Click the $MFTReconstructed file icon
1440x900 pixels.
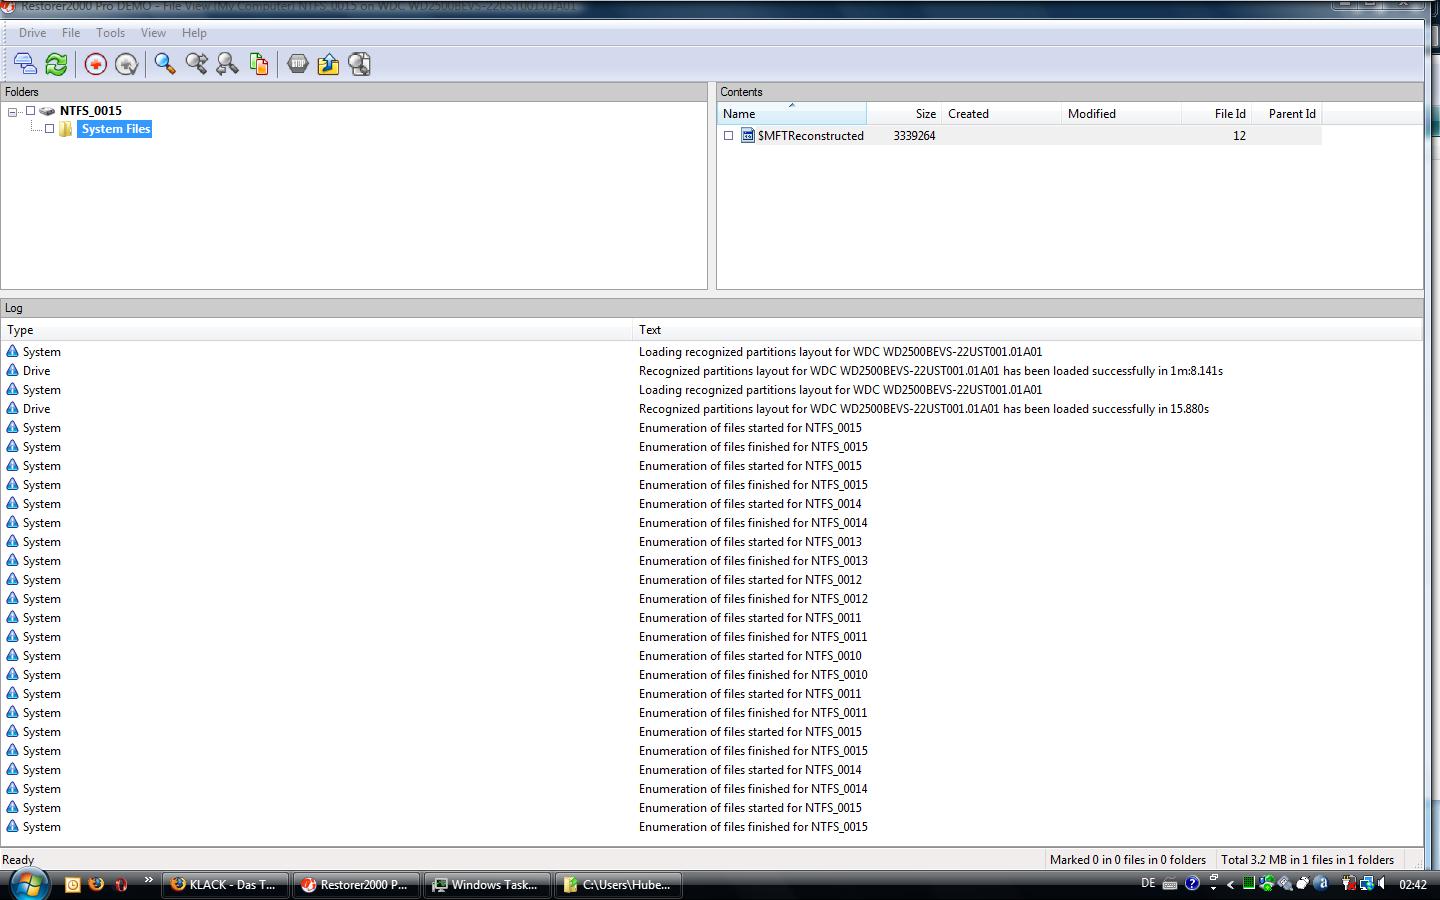click(747, 136)
